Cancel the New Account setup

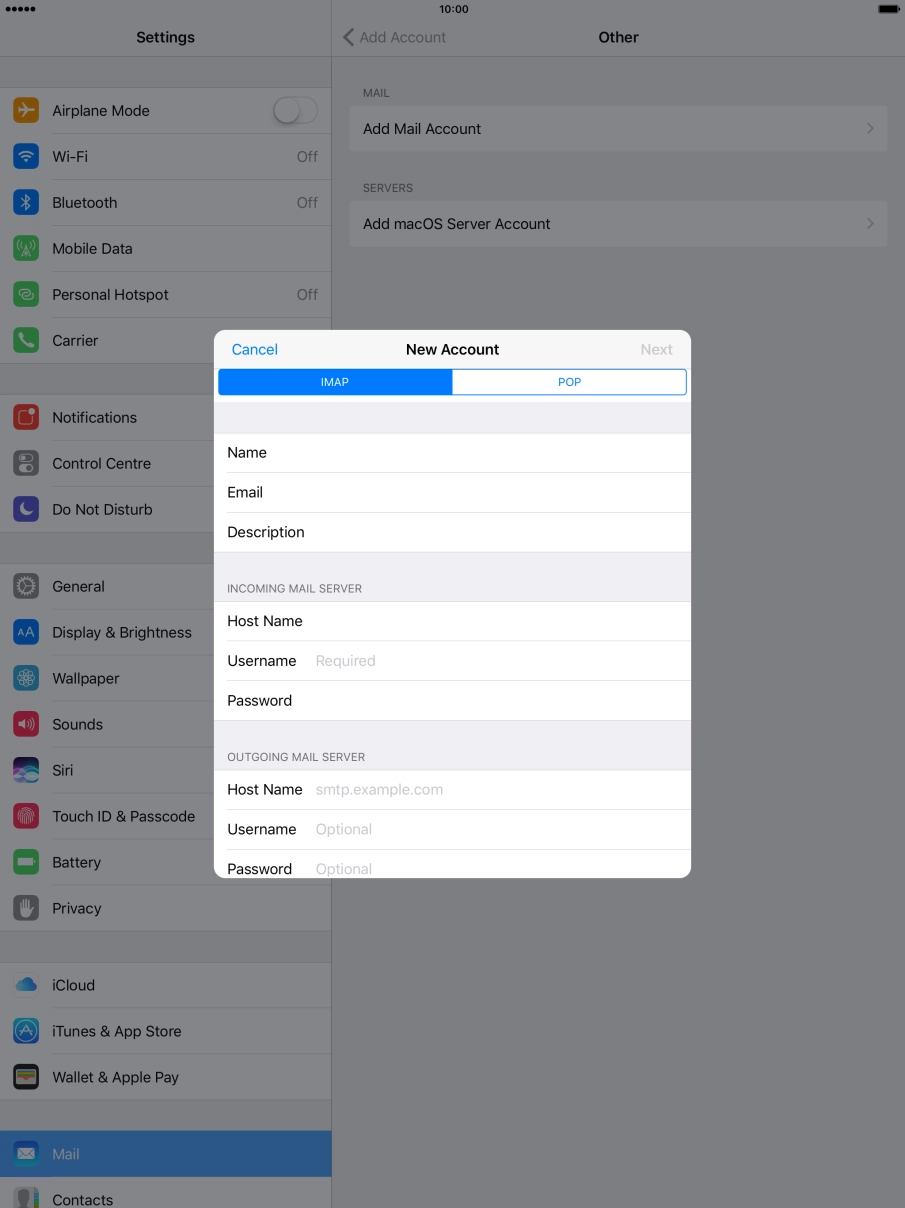(x=254, y=349)
